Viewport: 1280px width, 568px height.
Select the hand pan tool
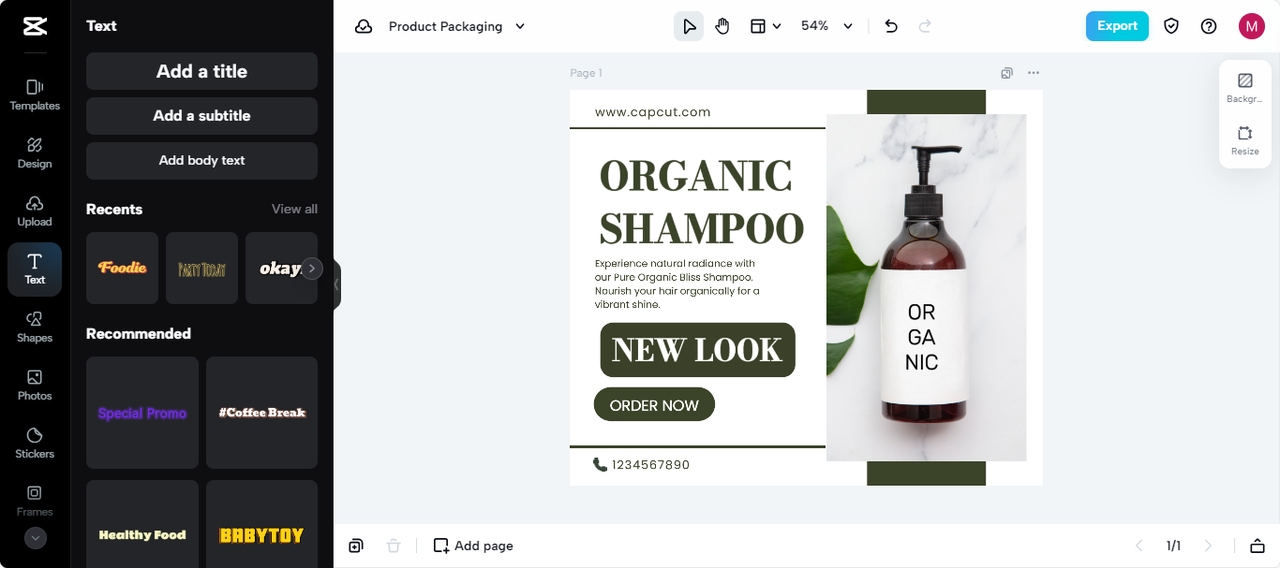[x=723, y=26]
